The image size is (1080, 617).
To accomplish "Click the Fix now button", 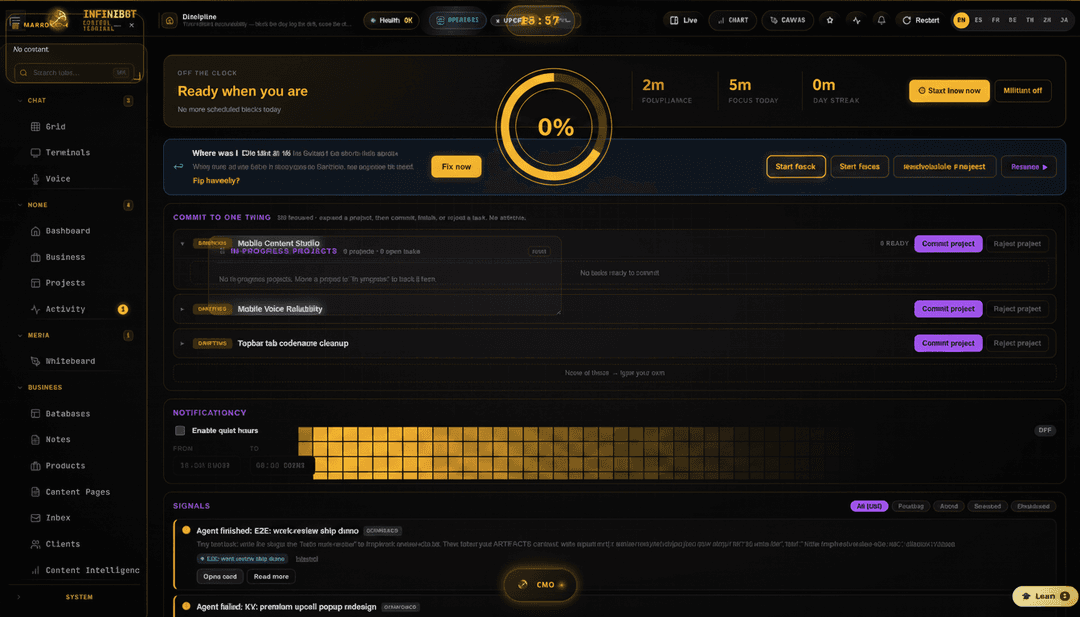I will coord(456,167).
